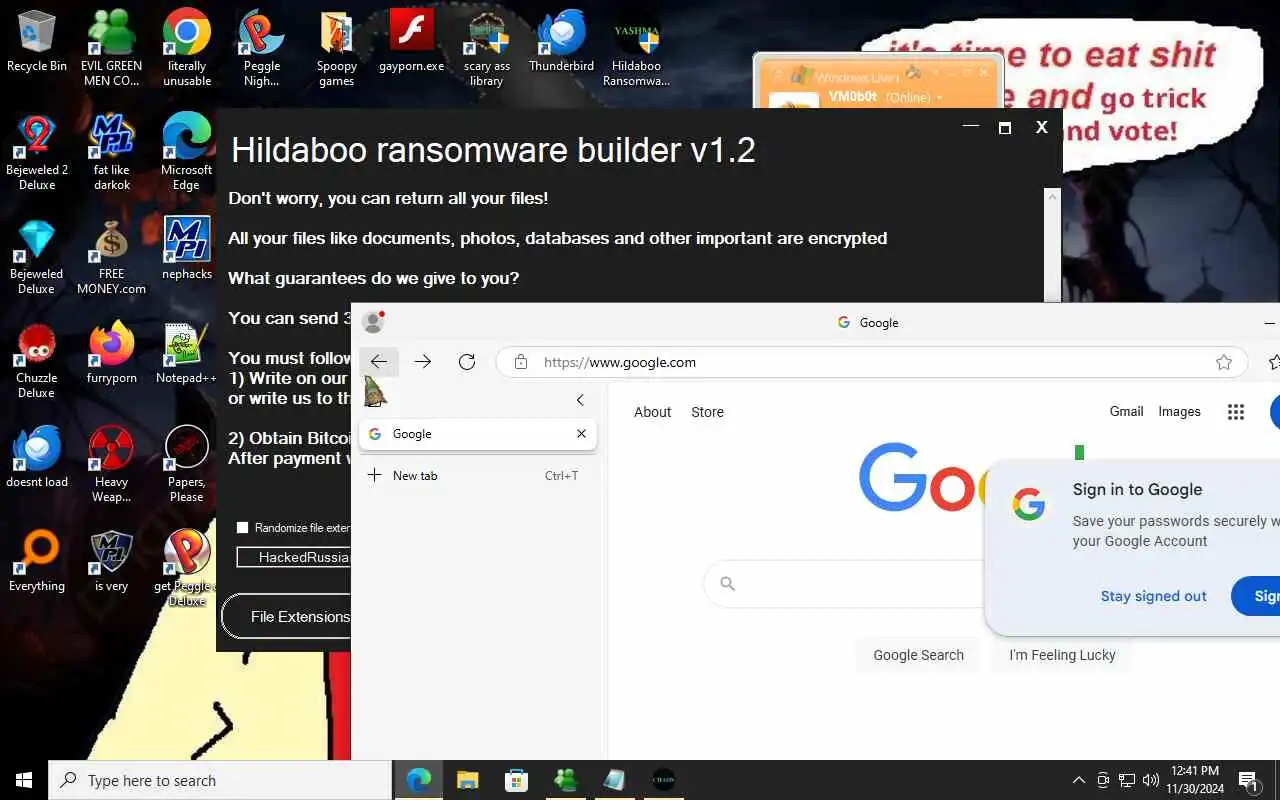The height and width of the screenshot is (800, 1280).
Task: Open the nephacks desktop shortcut
Action: pyautogui.click(x=187, y=248)
